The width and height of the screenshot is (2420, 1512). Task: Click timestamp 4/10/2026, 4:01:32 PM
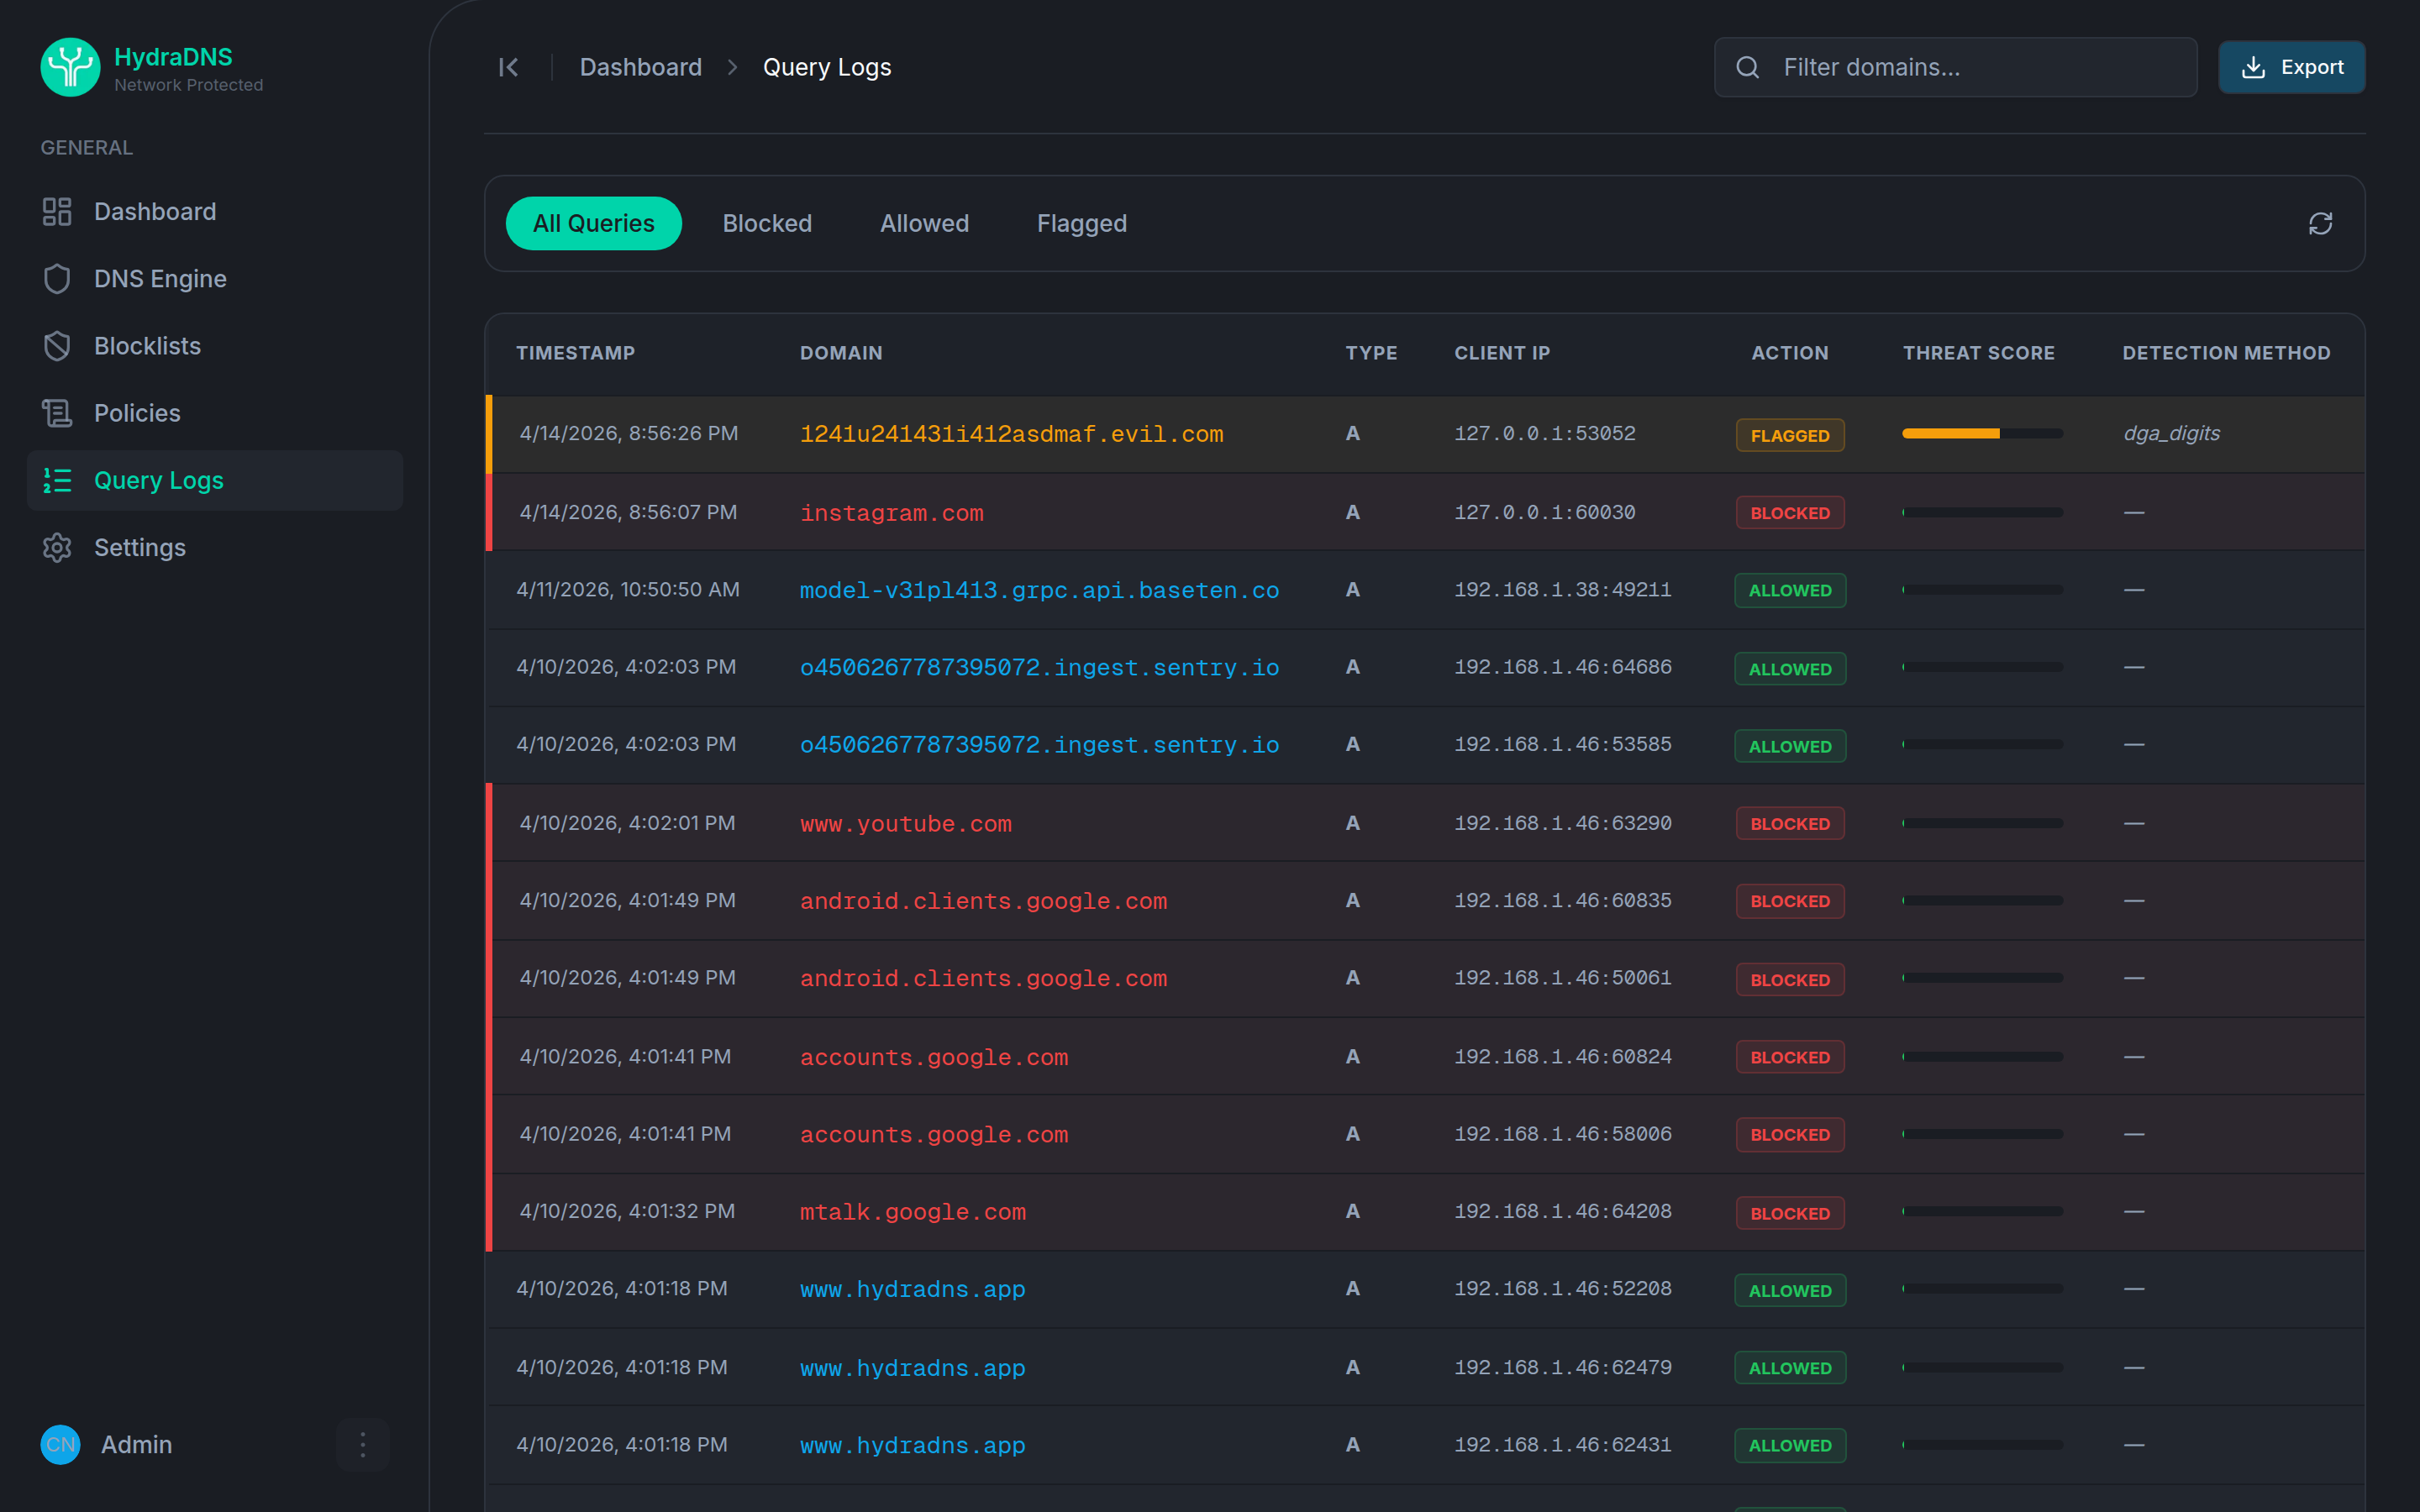[627, 1211]
